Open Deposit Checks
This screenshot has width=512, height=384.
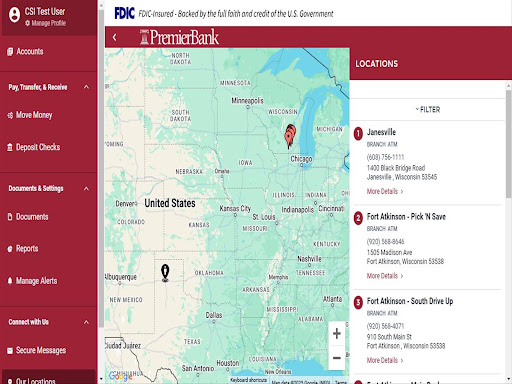click(34, 147)
